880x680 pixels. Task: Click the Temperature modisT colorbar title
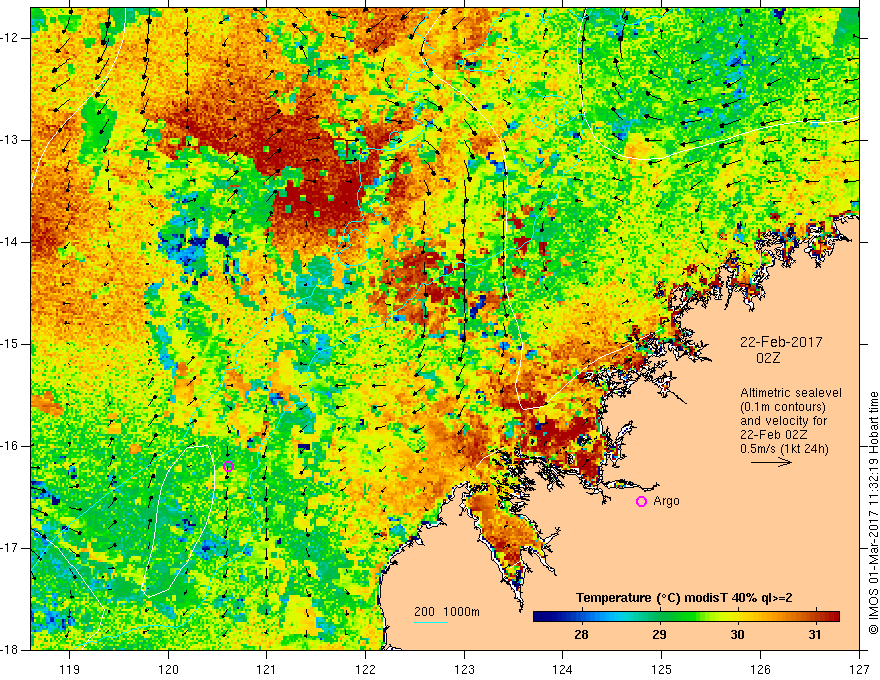click(684, 598)
